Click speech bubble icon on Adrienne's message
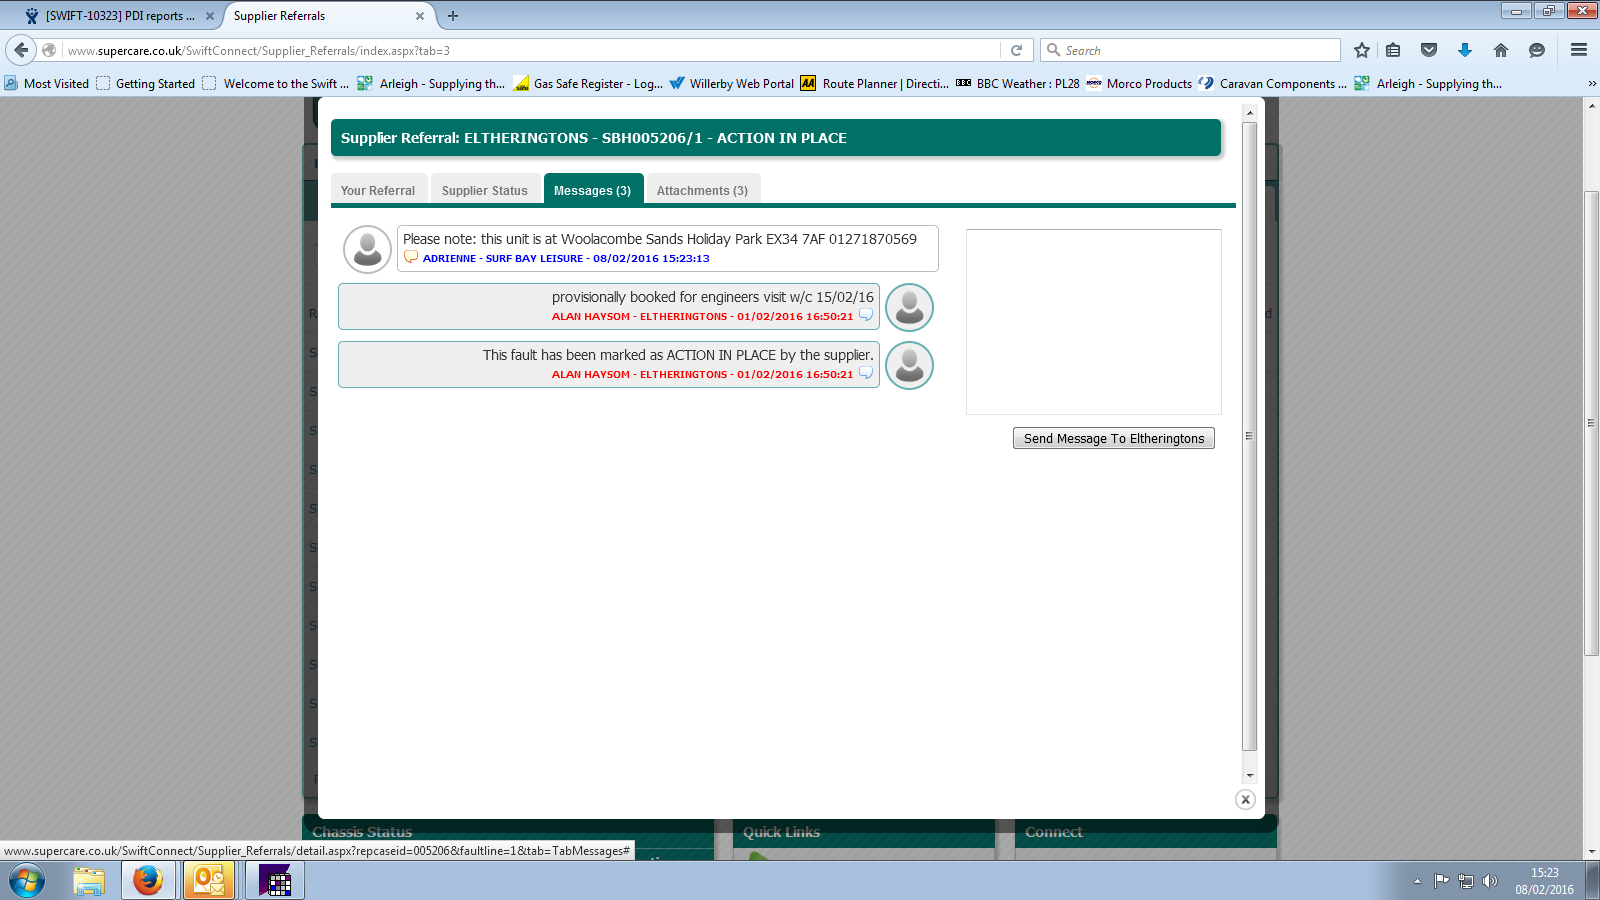This screenshot has height=900, width=1600. [410, 257]
